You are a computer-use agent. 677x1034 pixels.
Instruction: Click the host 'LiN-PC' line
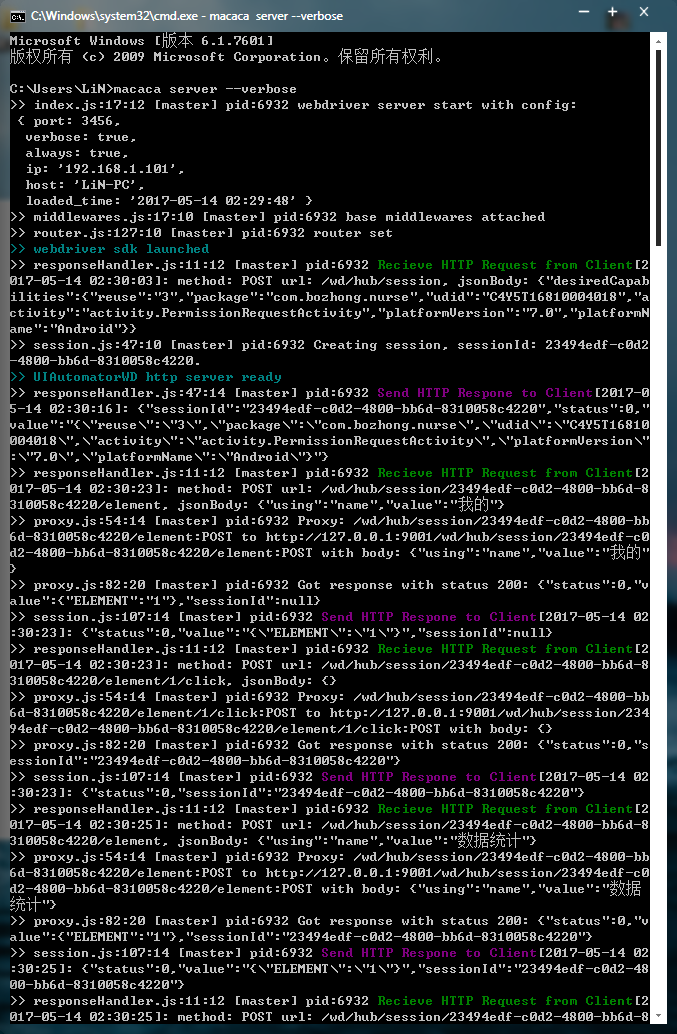tap(84, 185)
